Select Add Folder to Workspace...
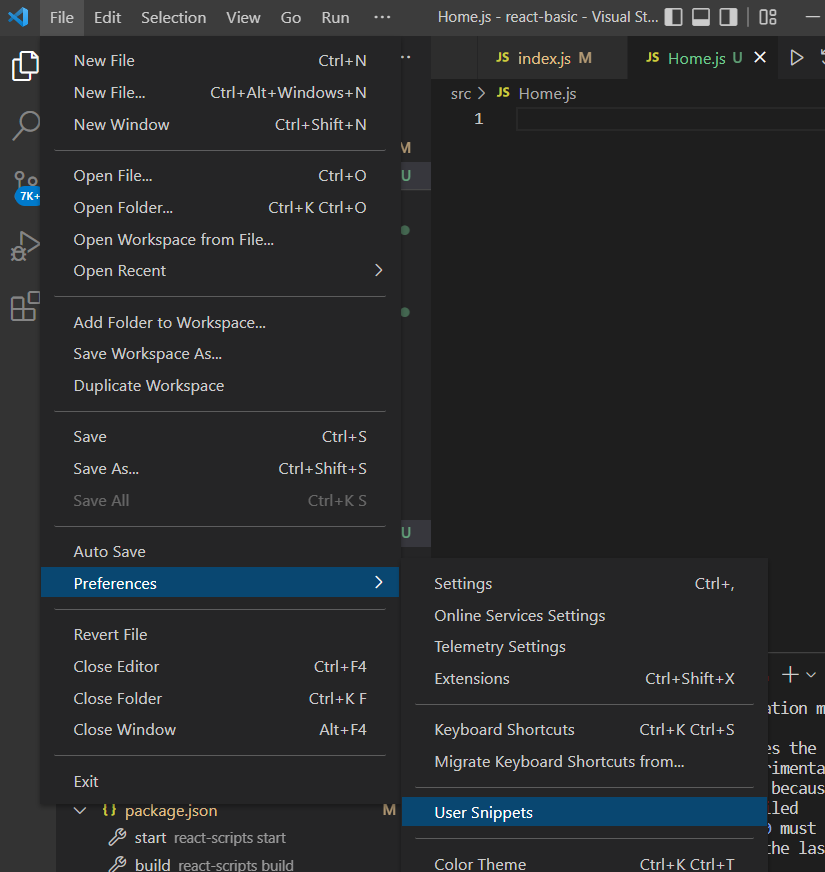 pyautogui.click(x=220, y=323)
